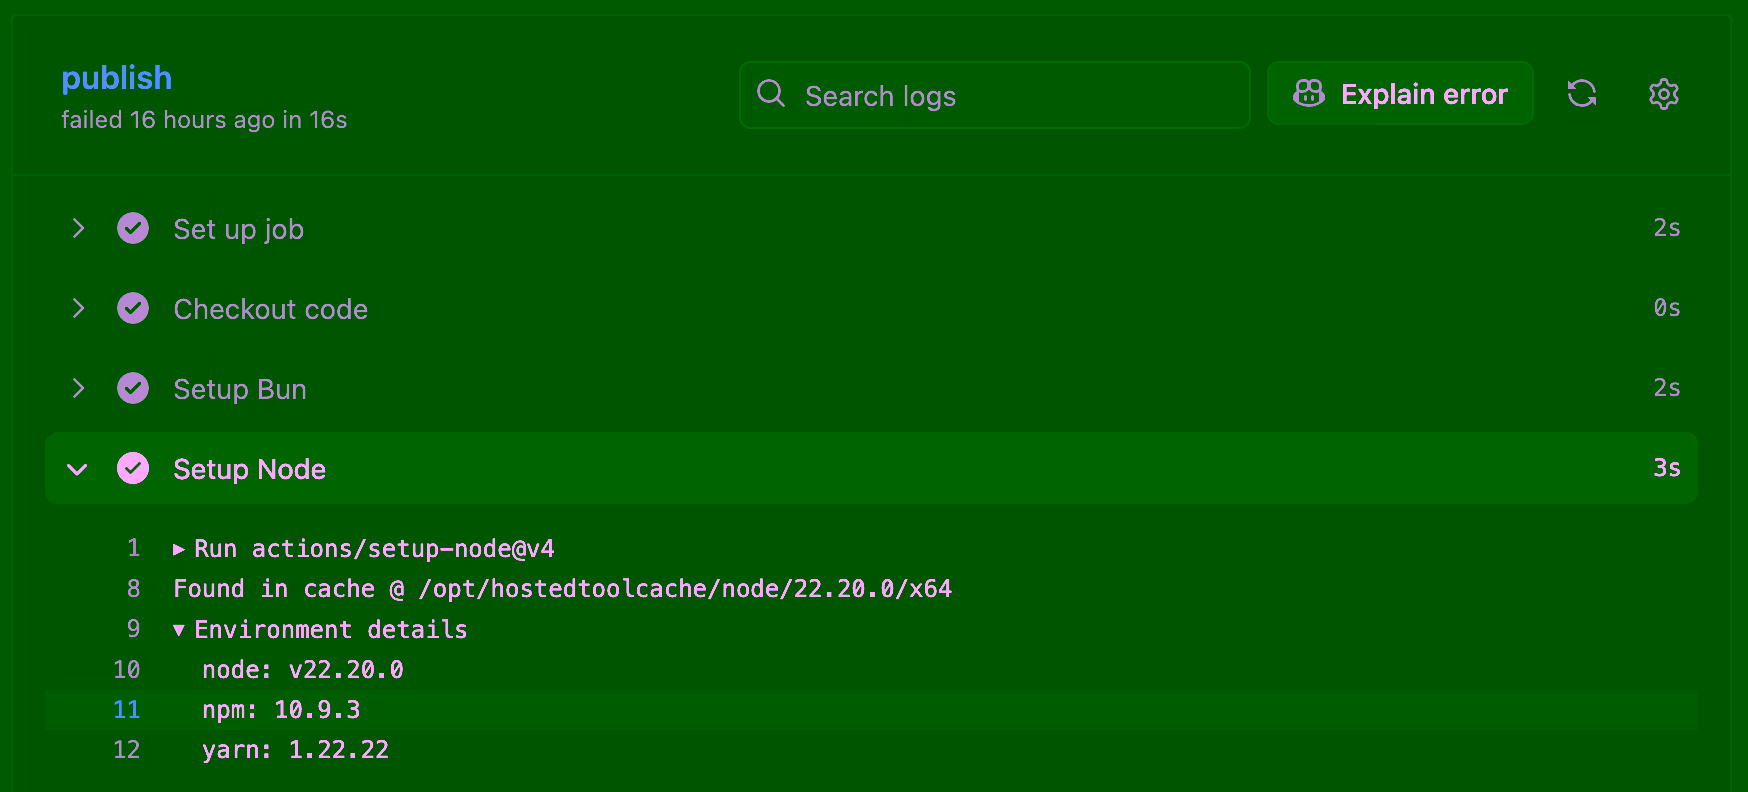The height and width of the screenshot is (792, 1748).
Task: Click the magnifier icon in search box
Action: tap(771, 94)
